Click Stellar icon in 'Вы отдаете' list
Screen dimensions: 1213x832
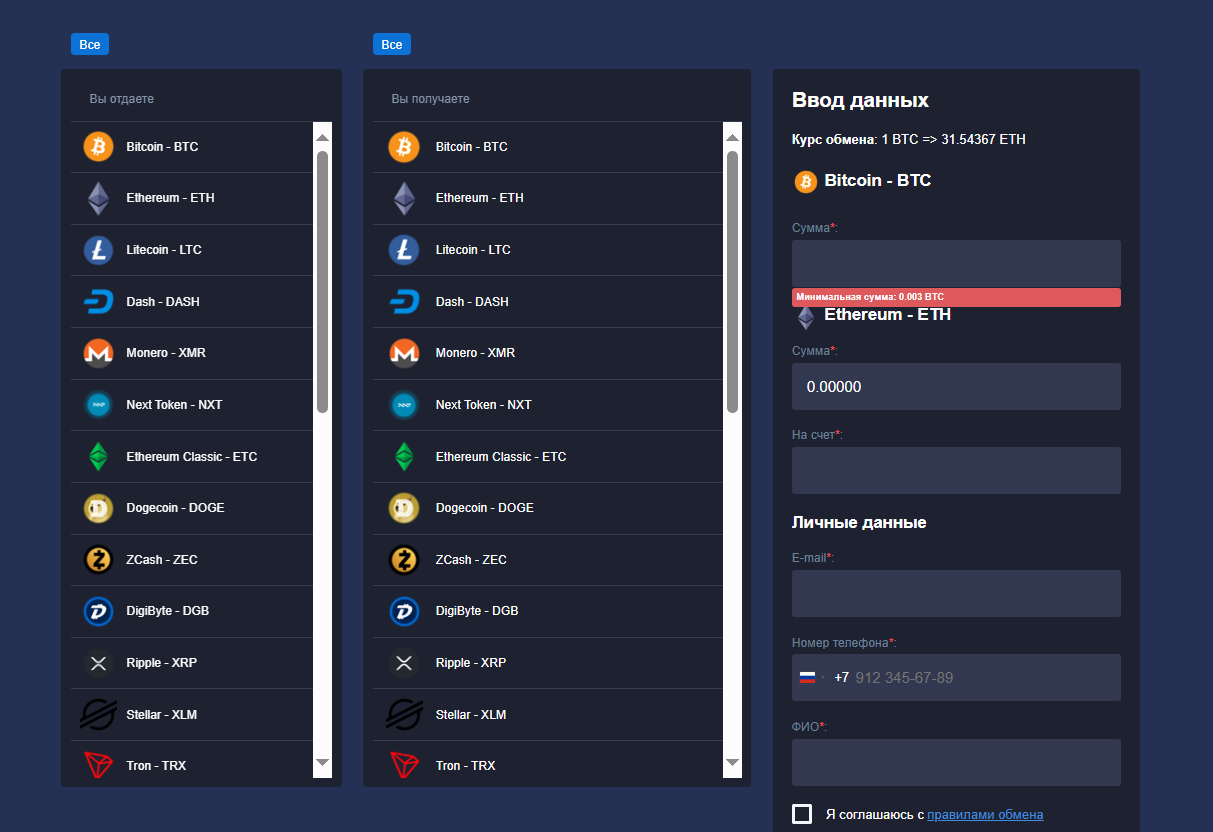coord(98,715)
